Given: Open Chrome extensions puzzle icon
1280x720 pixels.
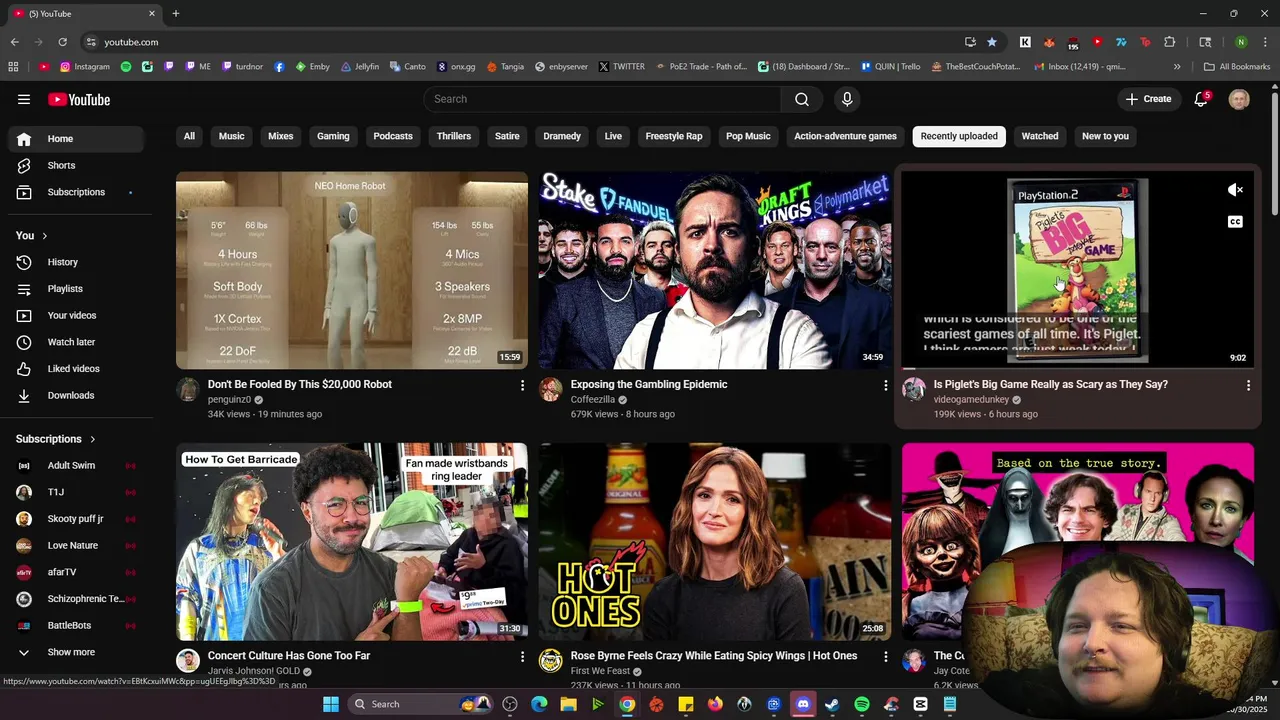Looking at the screenshot, I should pos(1169,42).
